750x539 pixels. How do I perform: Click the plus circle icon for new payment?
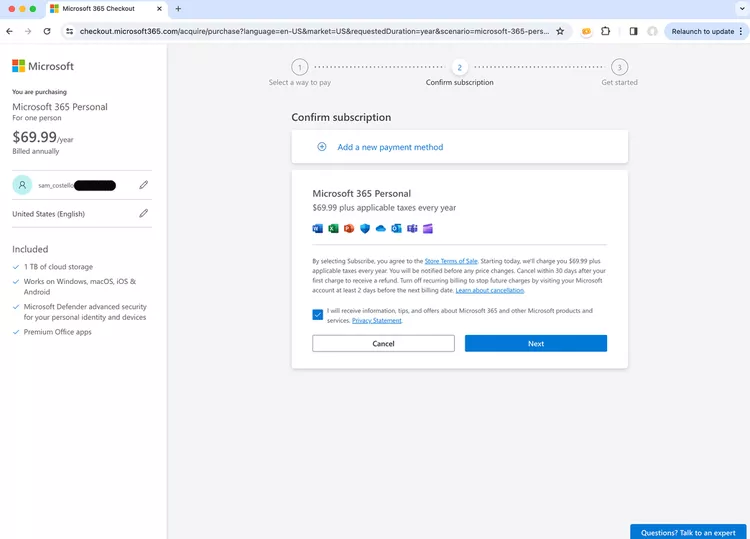(x=322, y=147)
